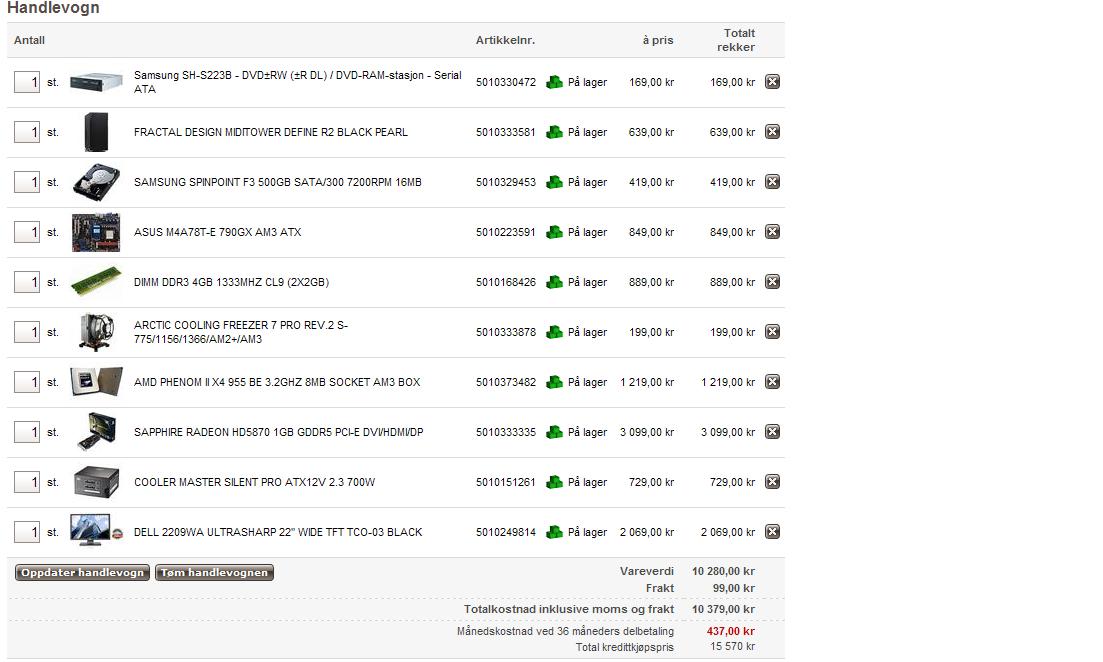Remove Cooler Master Silent Pro from cart

(772, 481)
